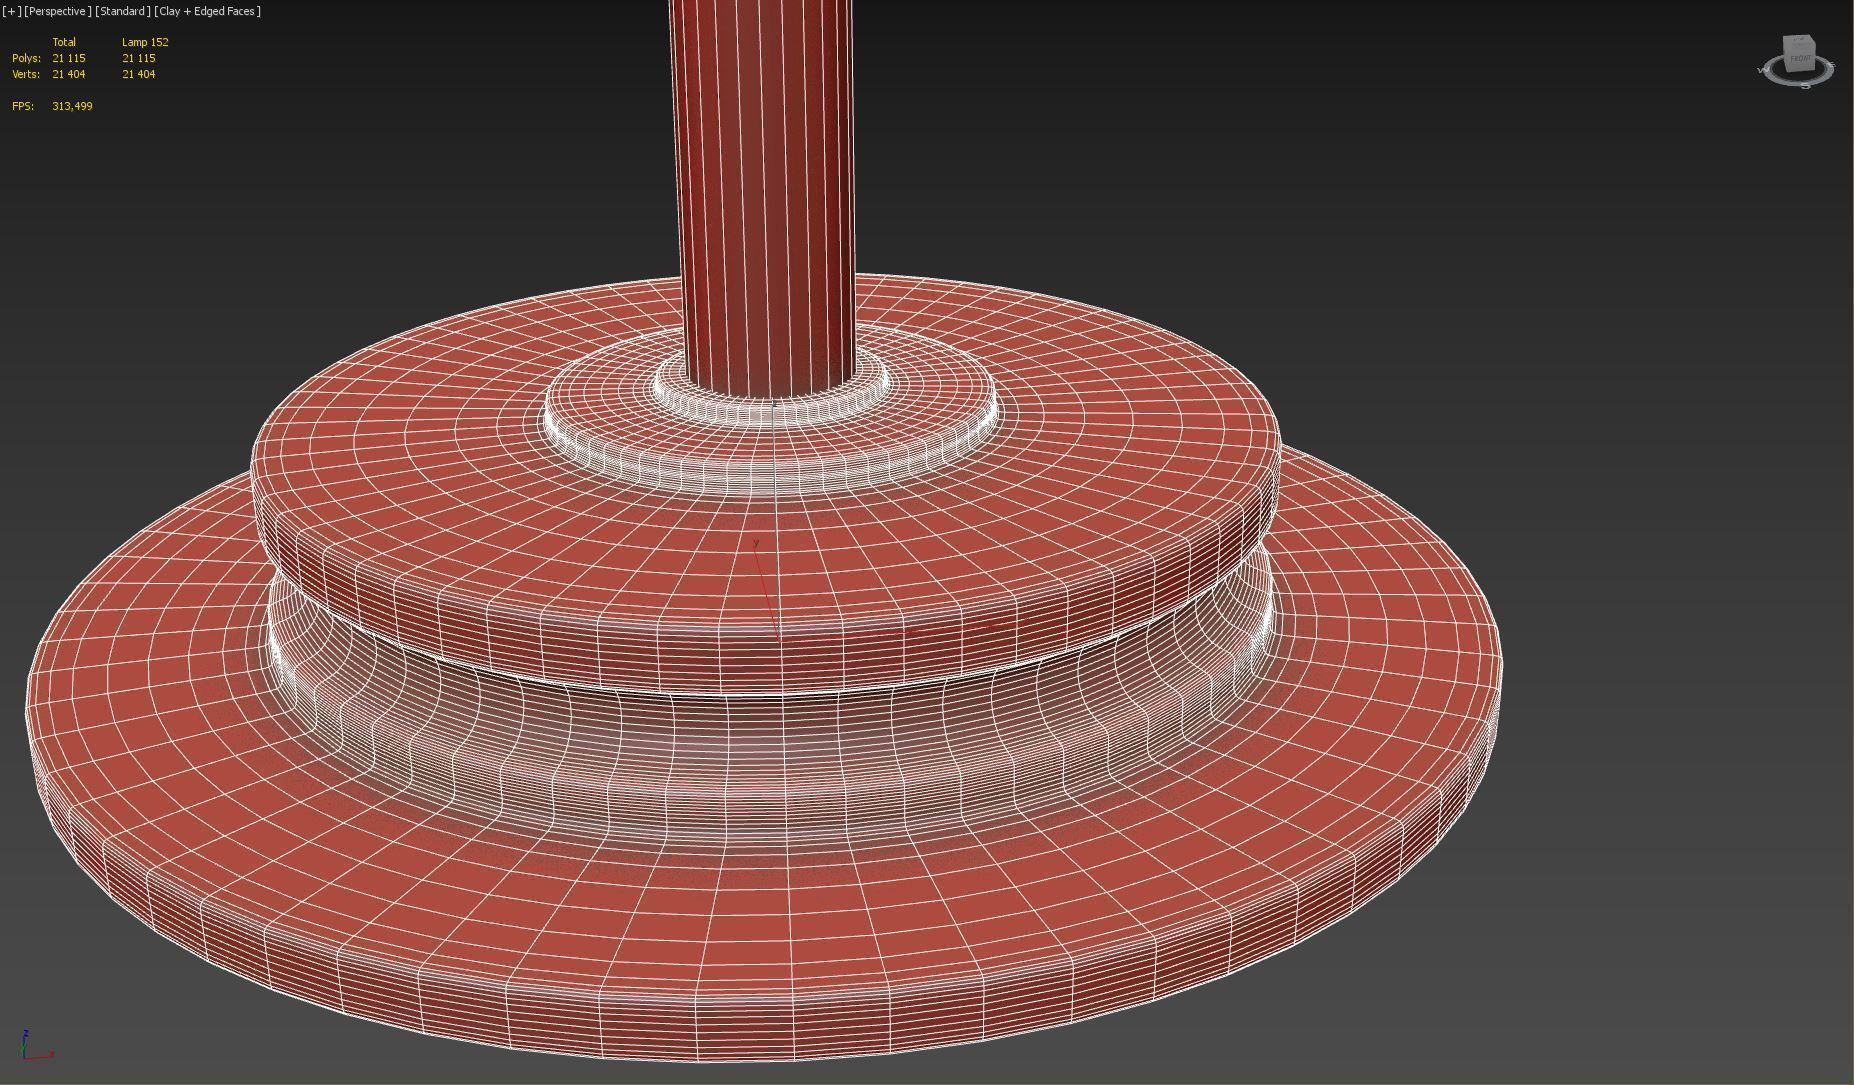Screen dimensions: 1854x1085
Task: Open the [+] viewport general menu
Action: [x=12, y=11]
